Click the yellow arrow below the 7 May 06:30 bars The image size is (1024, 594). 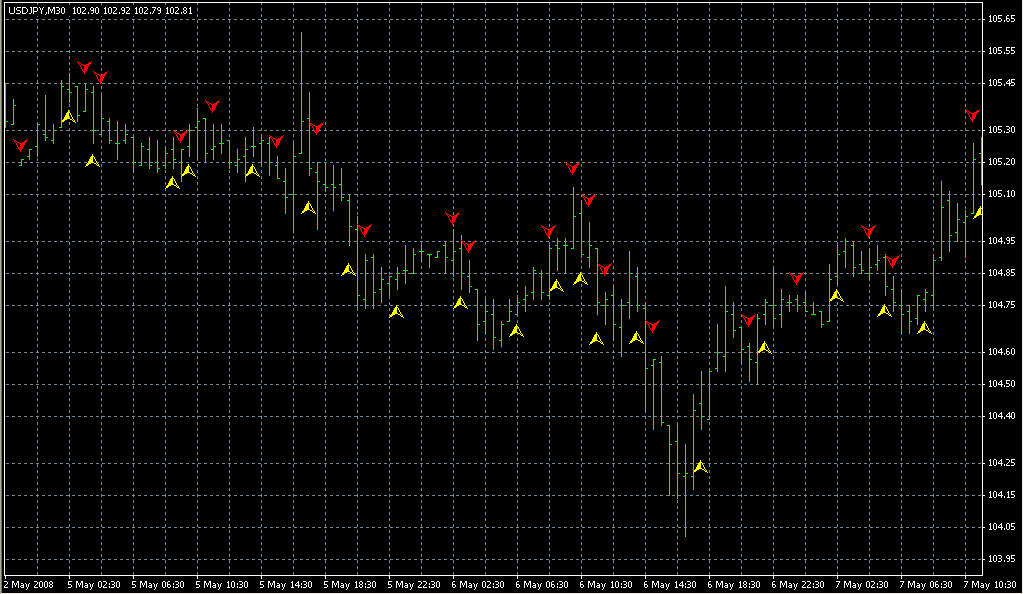(x=924, y=327)
